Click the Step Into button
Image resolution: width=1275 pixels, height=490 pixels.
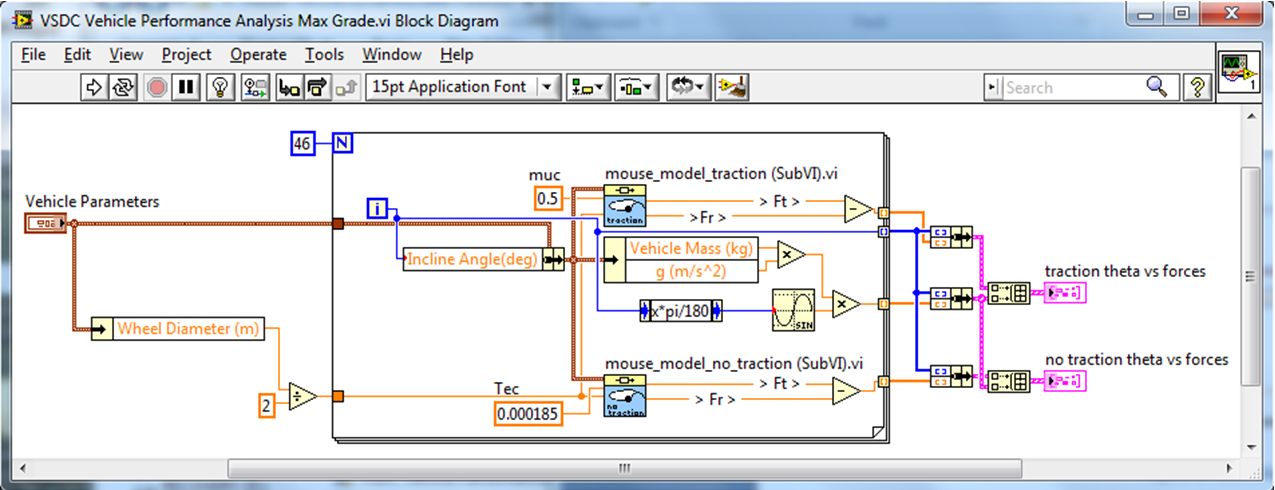tap(290, 87)
